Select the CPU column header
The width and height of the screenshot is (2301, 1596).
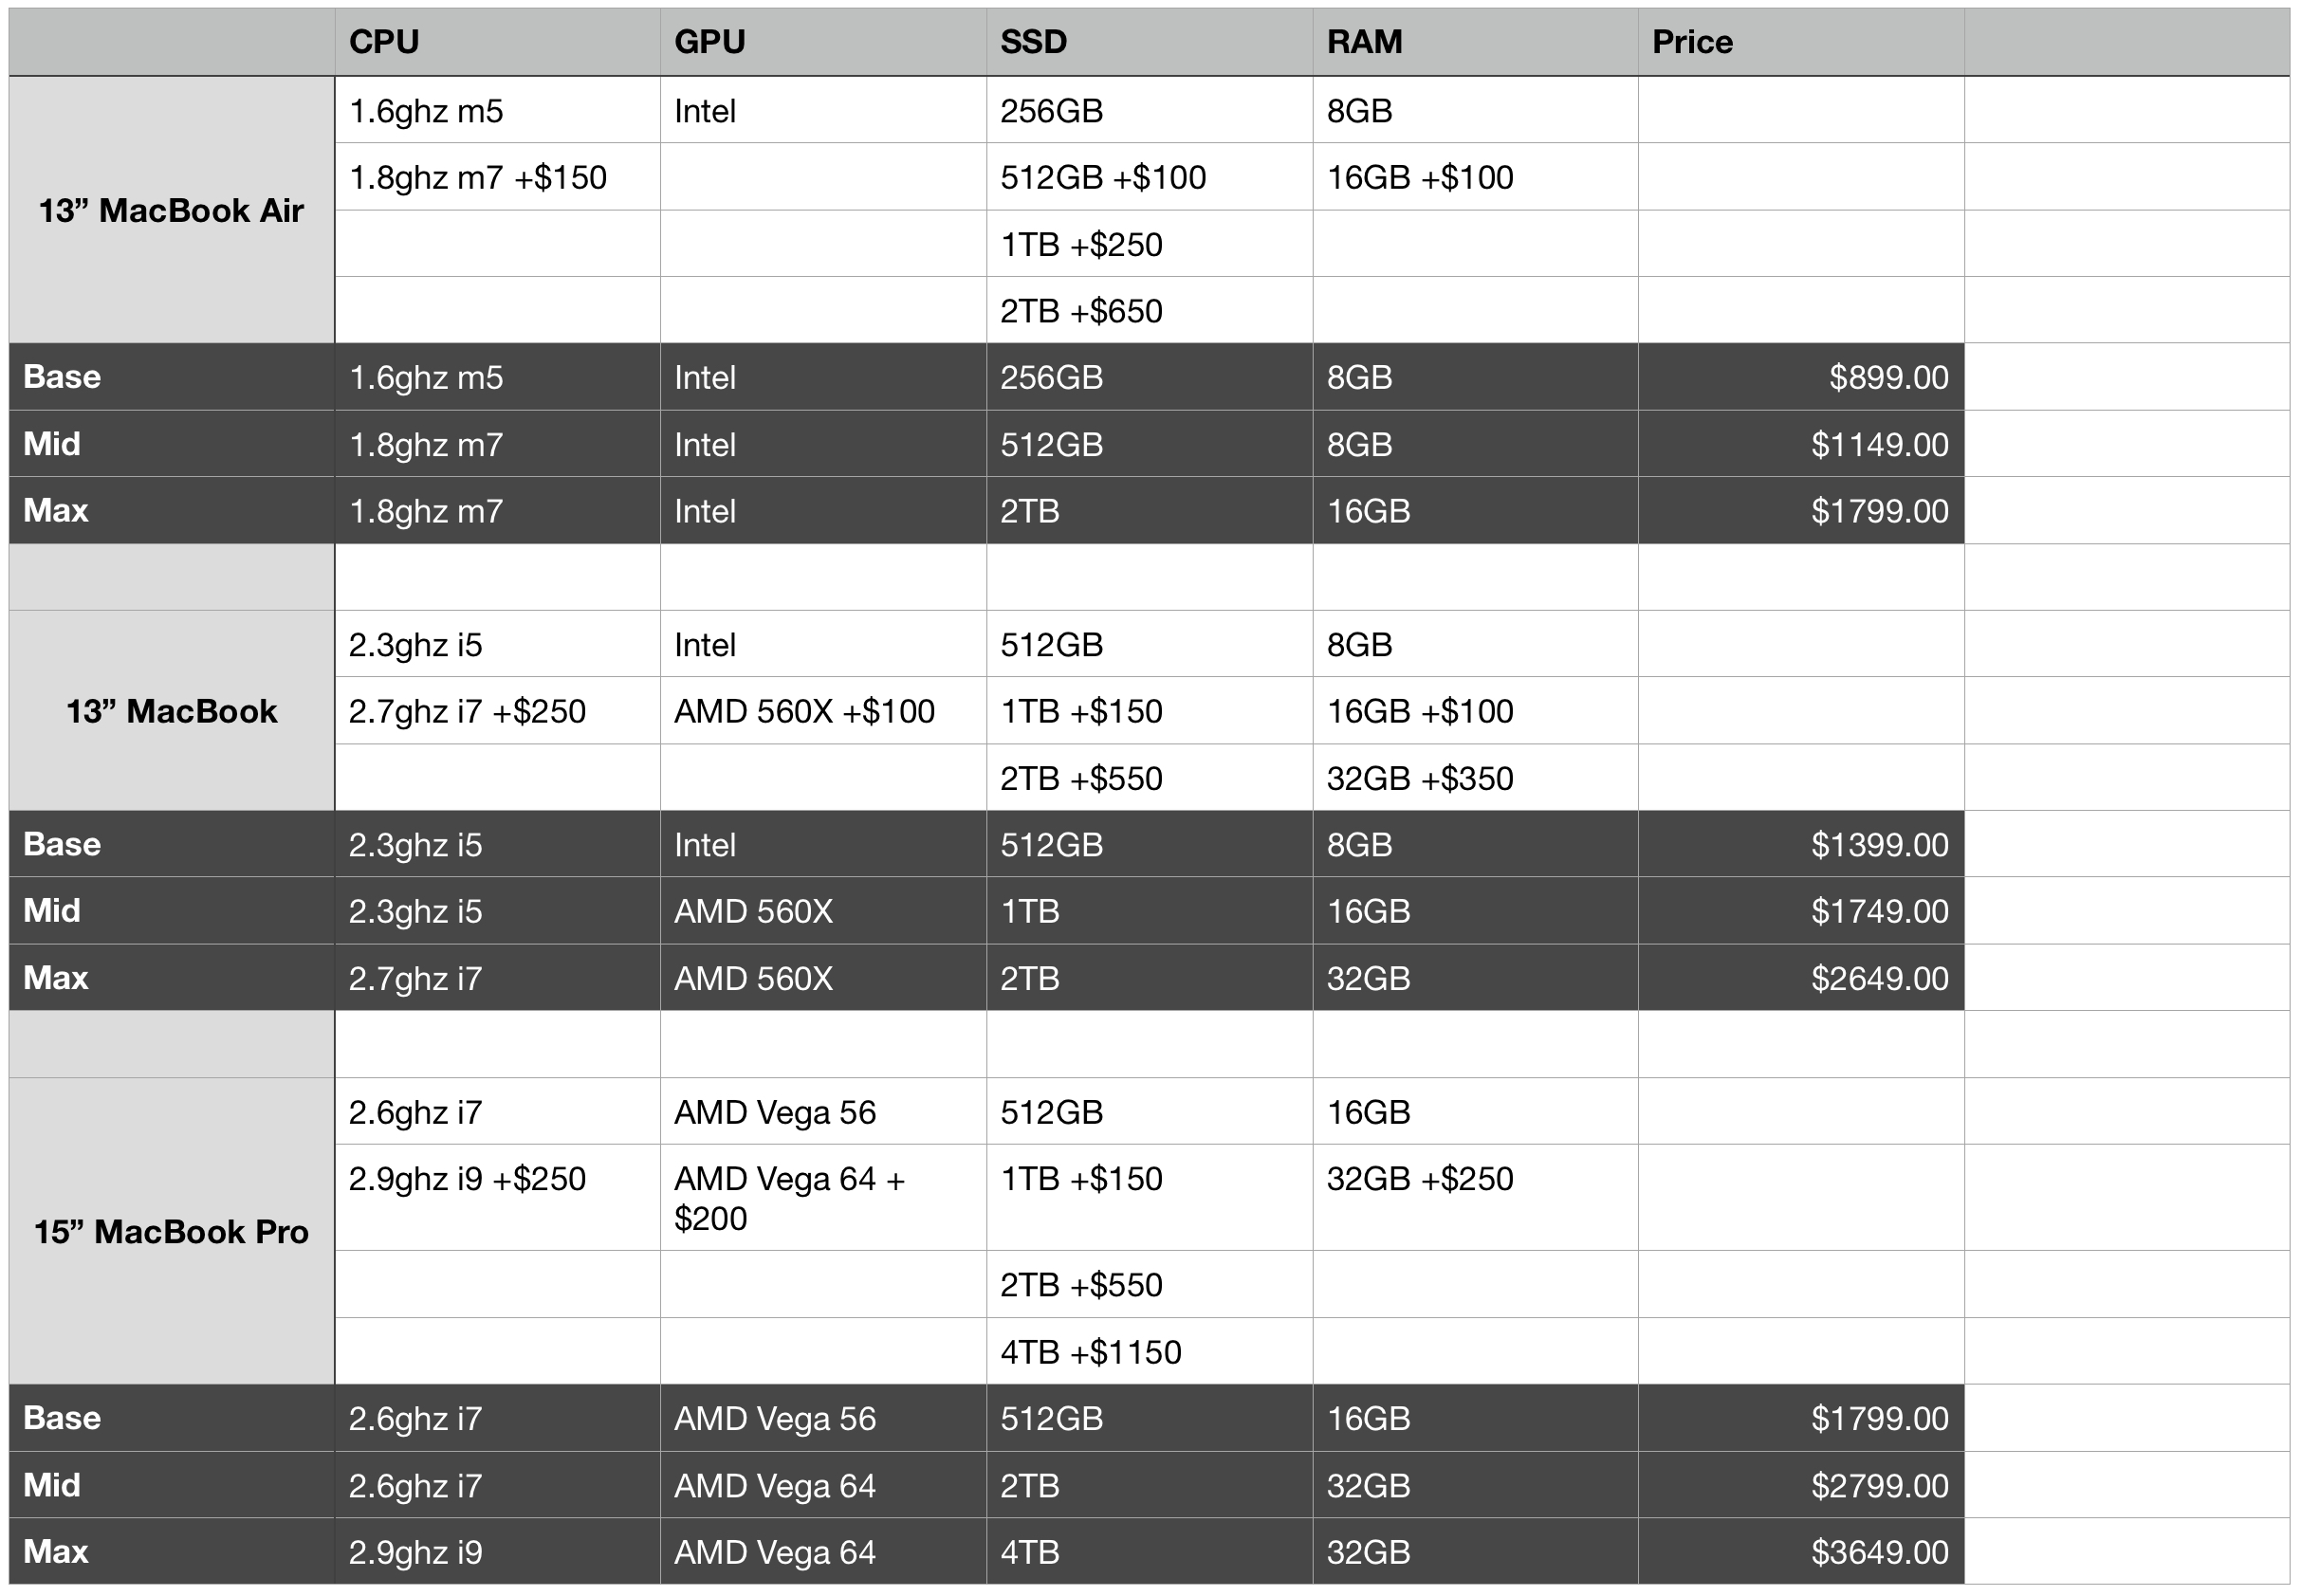click(497, 42)
